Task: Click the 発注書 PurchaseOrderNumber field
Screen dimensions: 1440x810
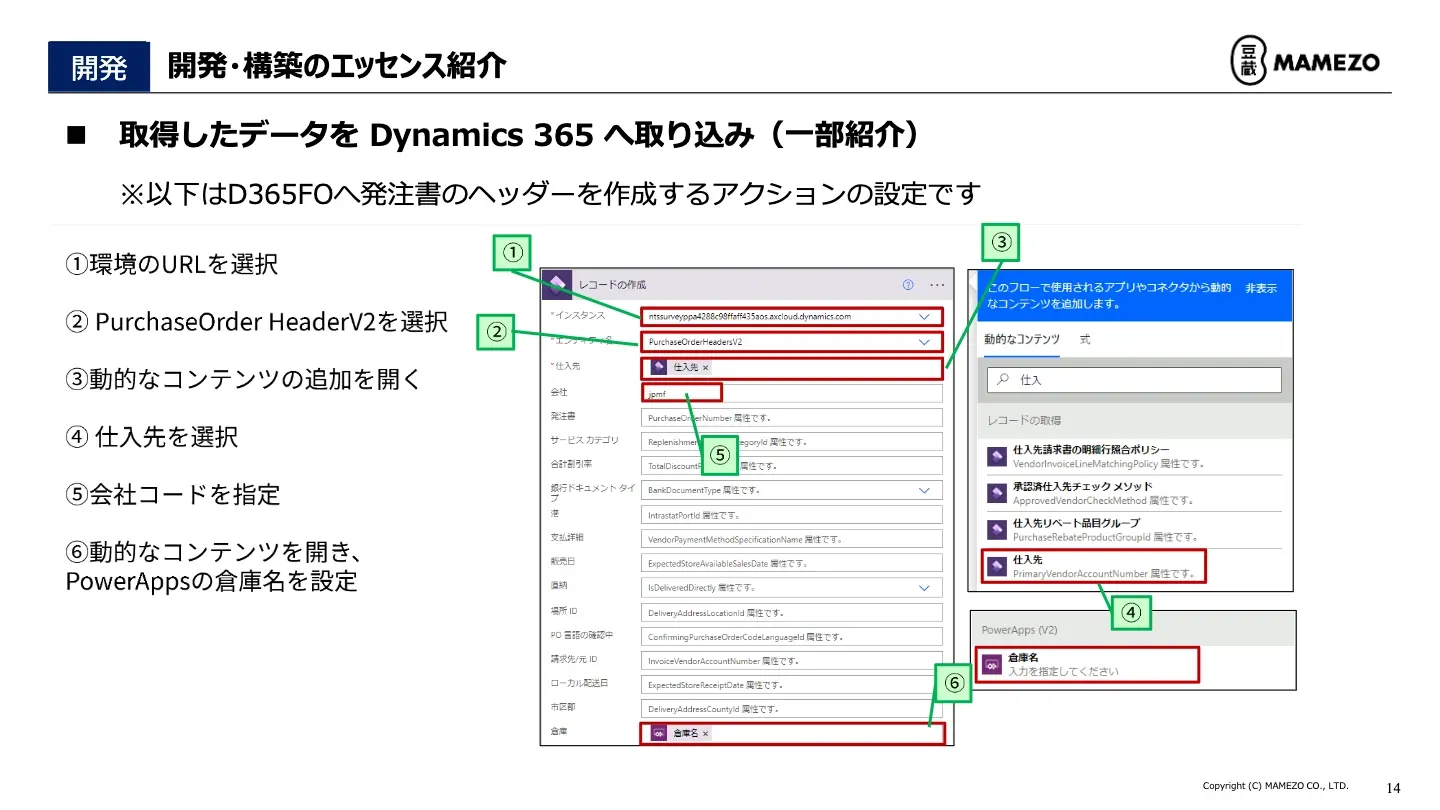Action: point(791,417)
